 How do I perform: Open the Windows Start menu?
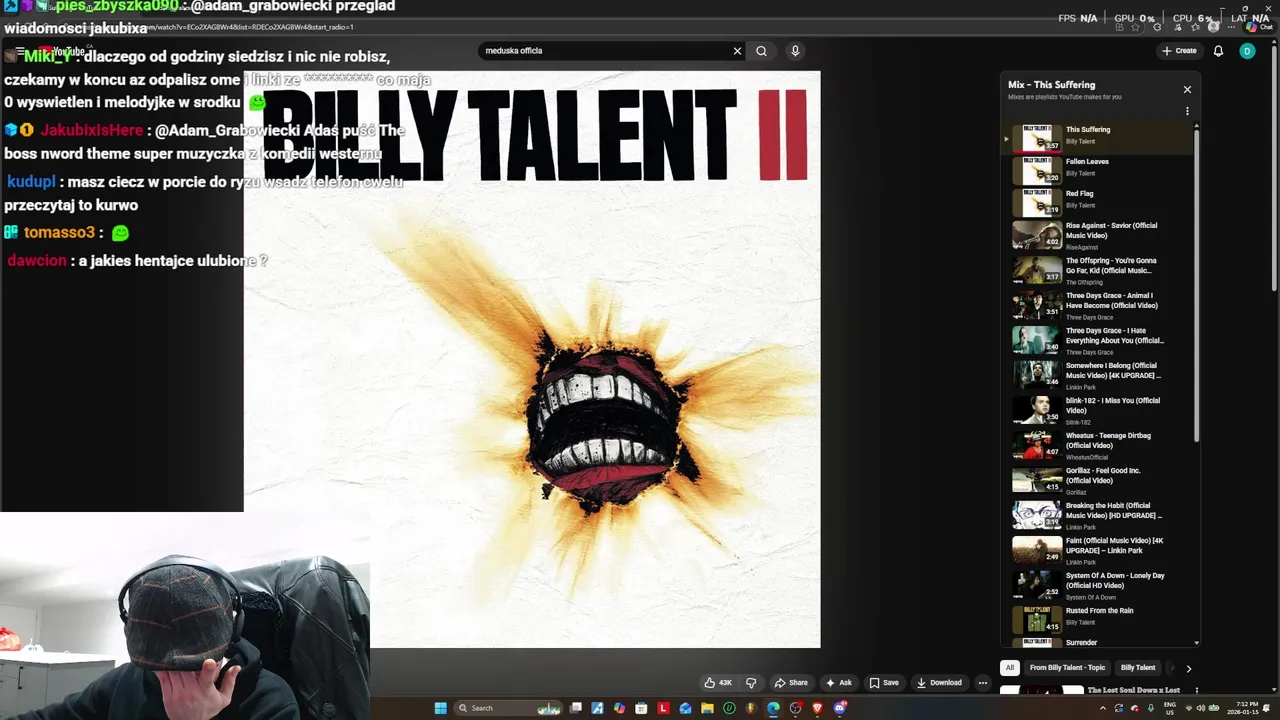pos(441,708)
